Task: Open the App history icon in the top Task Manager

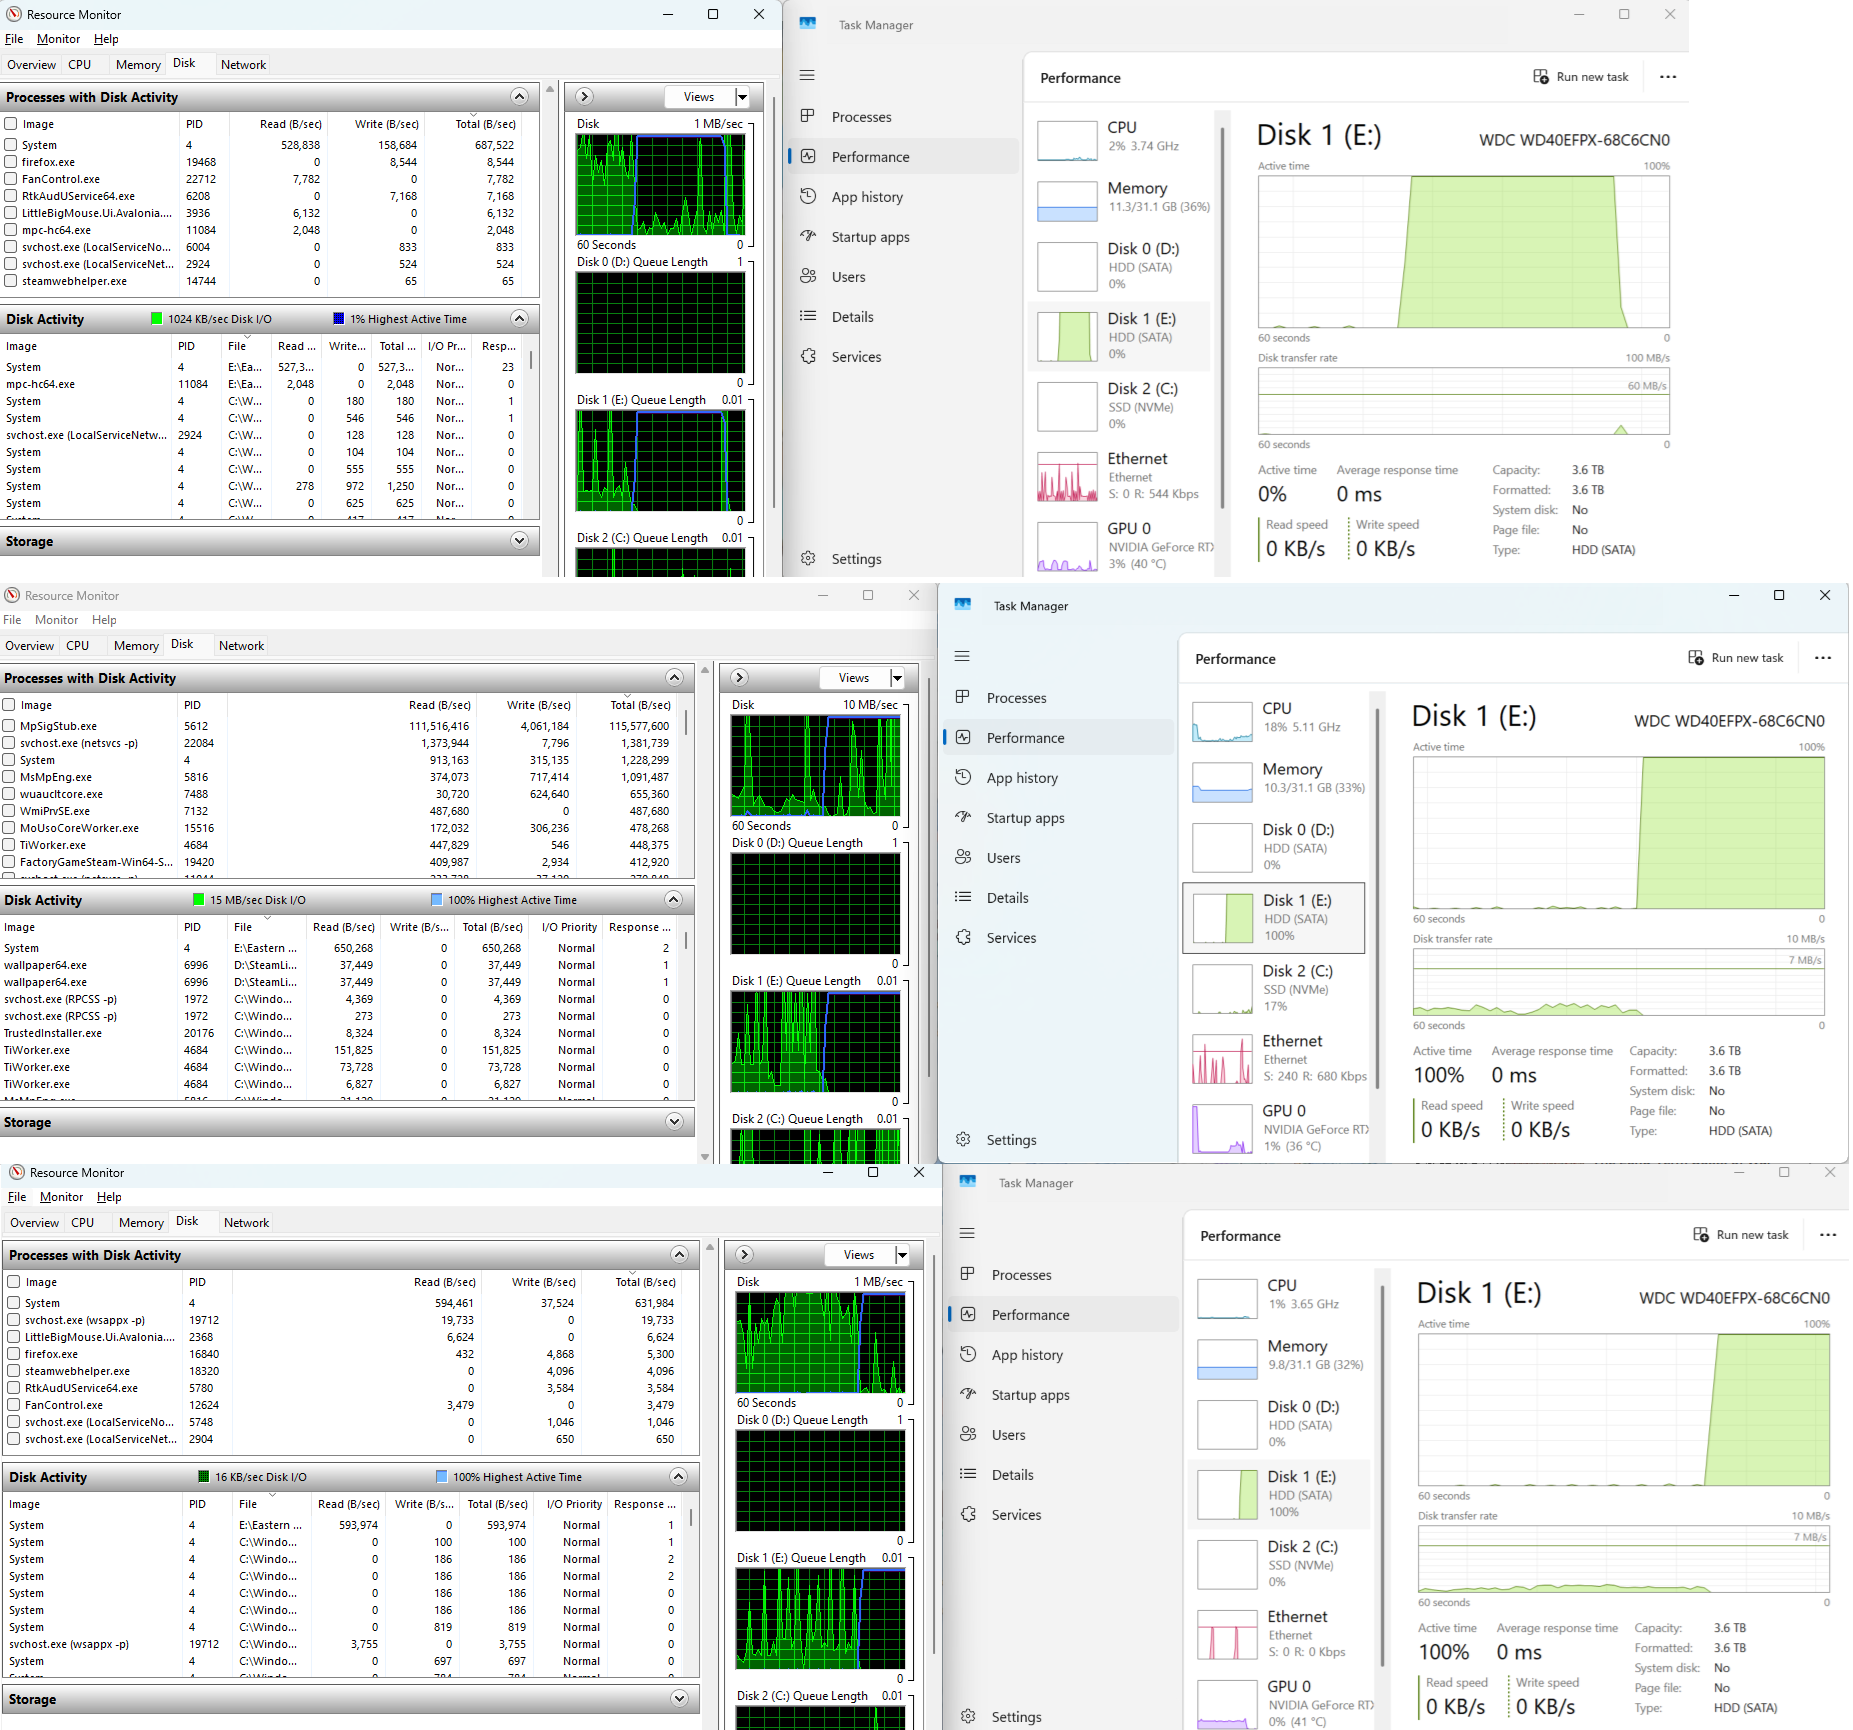Action: point(808,196)
